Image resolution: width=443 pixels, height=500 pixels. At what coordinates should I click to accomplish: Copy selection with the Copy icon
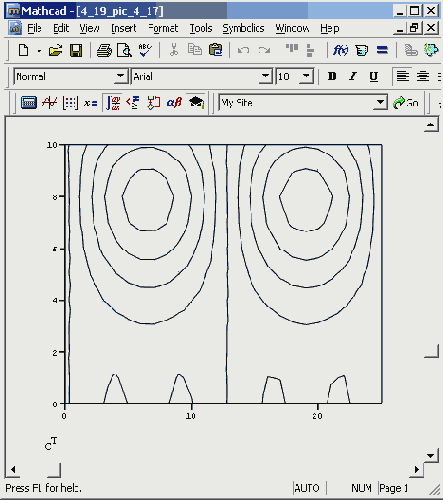coord(195,50)
